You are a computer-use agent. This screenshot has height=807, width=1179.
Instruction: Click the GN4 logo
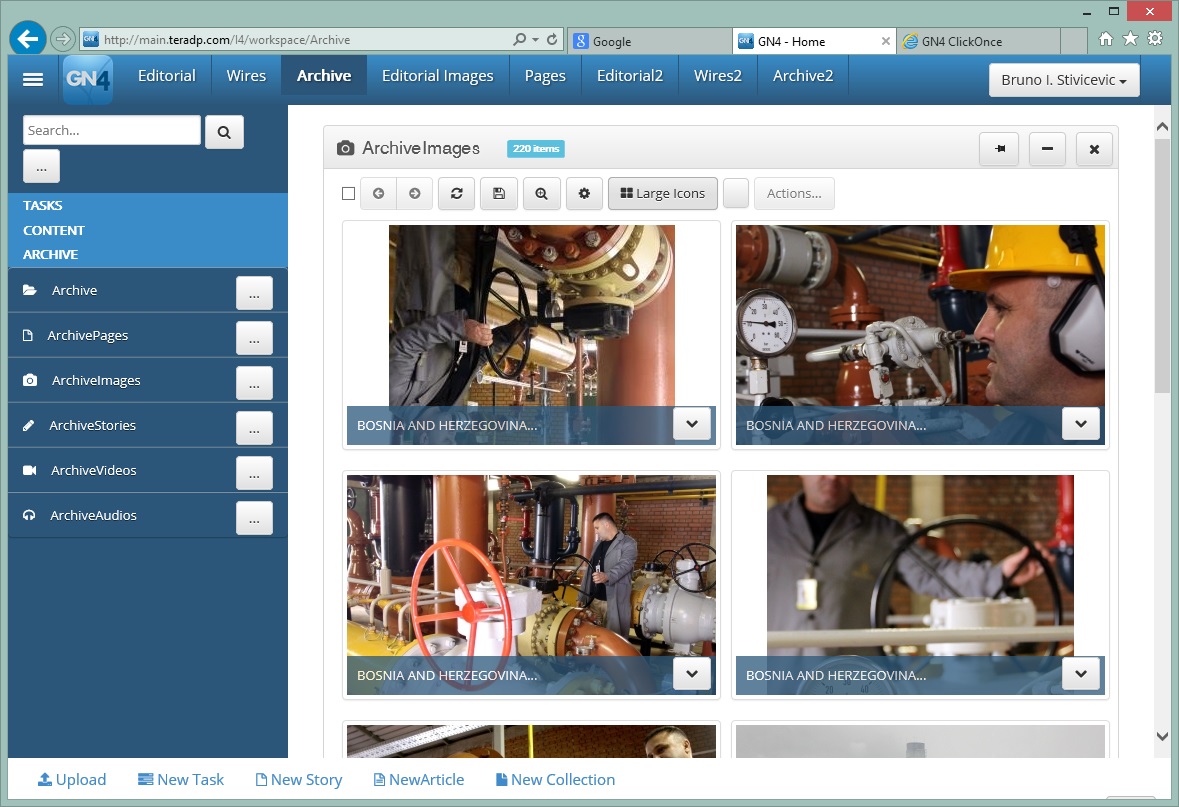click(x=88, y=79)
